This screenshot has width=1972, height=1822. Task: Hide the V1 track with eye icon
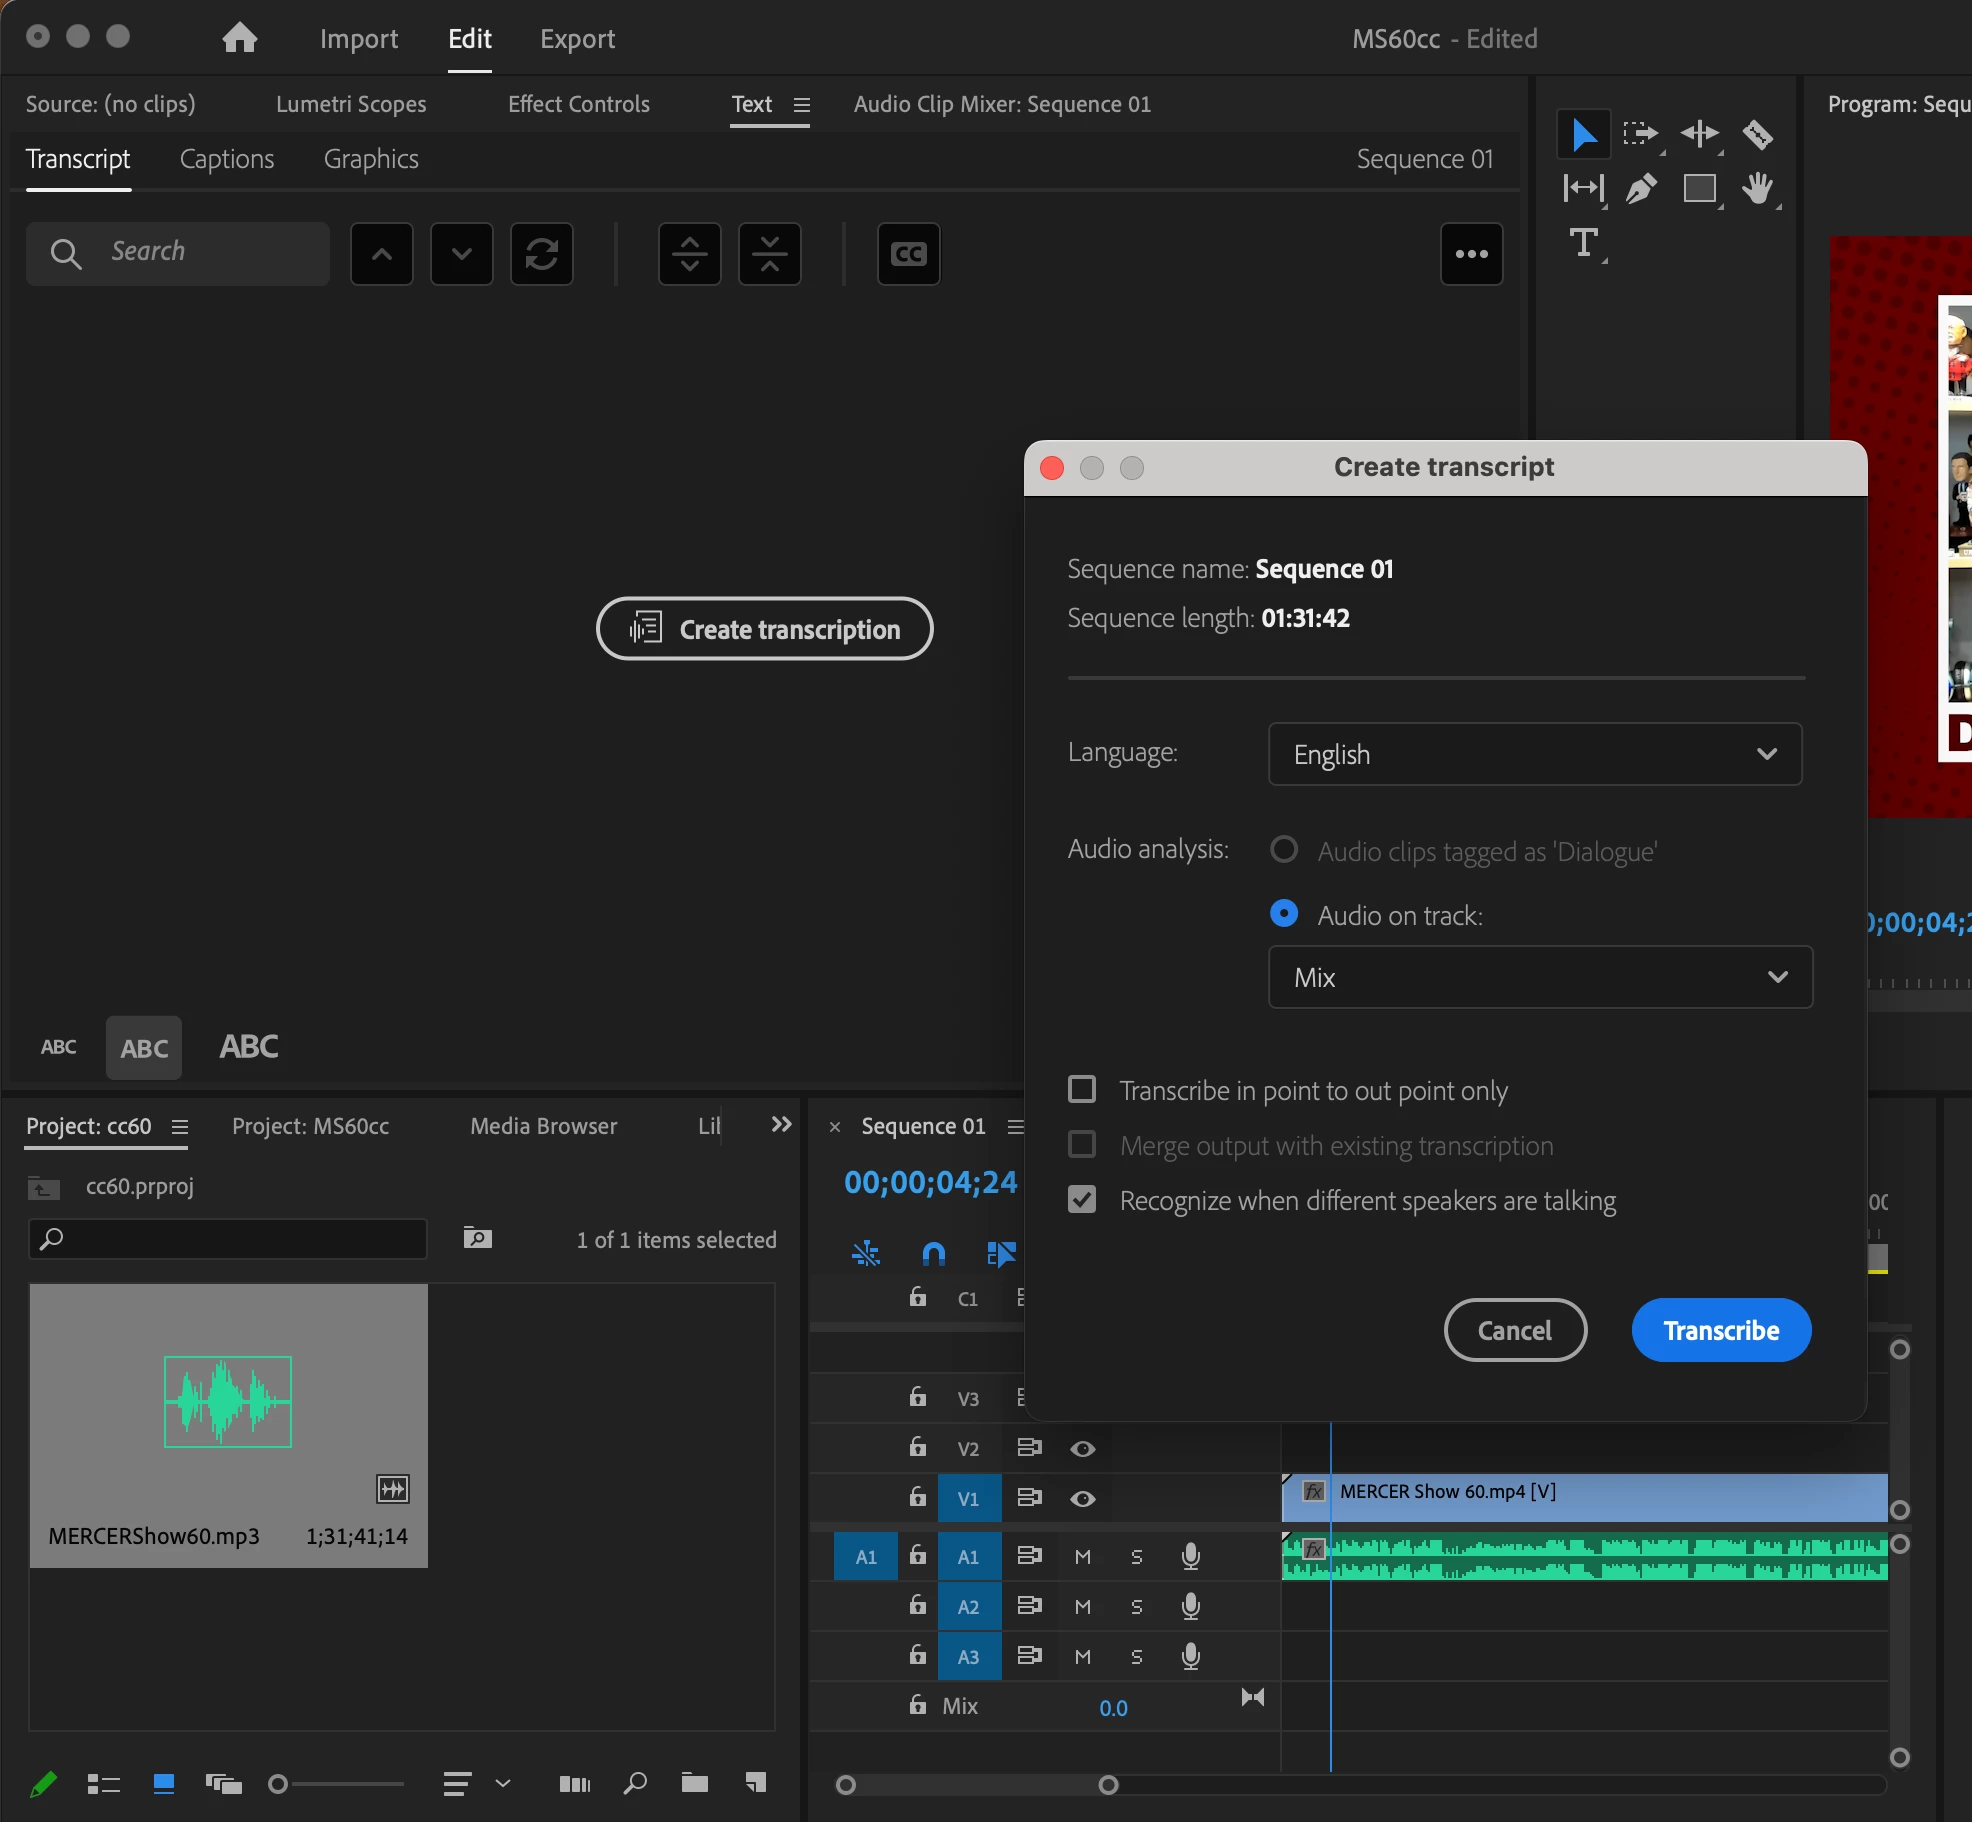click(x=1082, y=1498)
